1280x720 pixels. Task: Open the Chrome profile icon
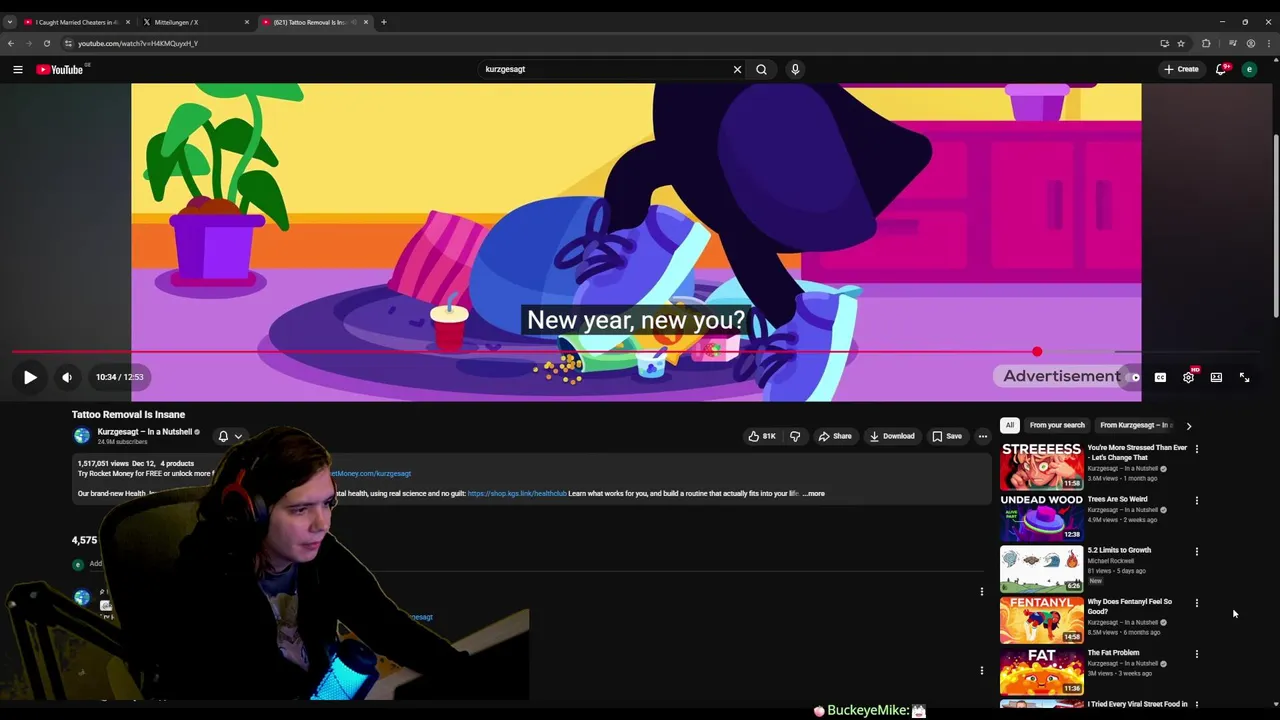(x=1250, y=43)
